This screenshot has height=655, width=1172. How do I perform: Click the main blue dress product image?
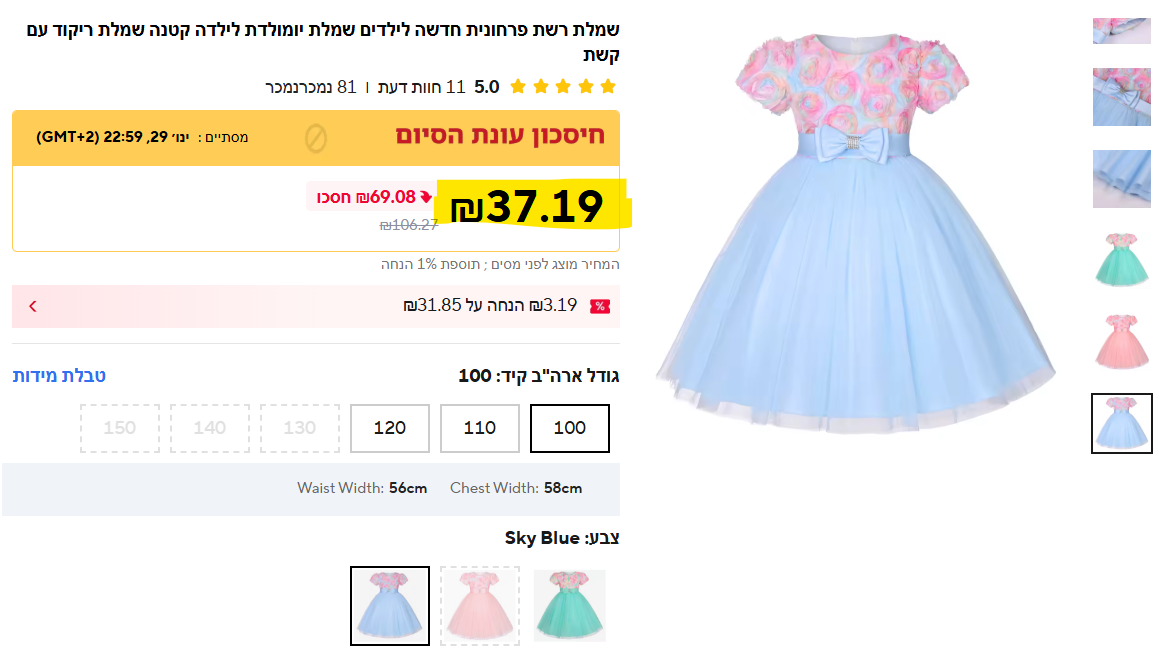855,233
